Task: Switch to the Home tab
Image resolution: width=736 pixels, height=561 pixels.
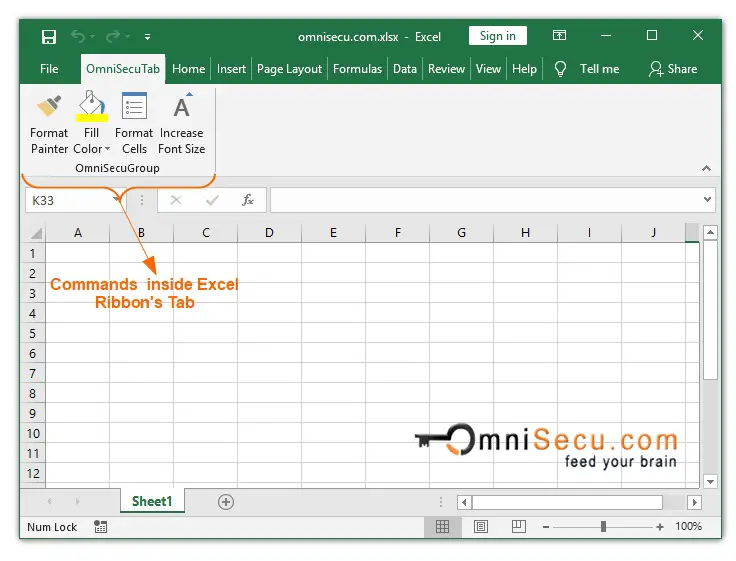Action: point(189,69)
